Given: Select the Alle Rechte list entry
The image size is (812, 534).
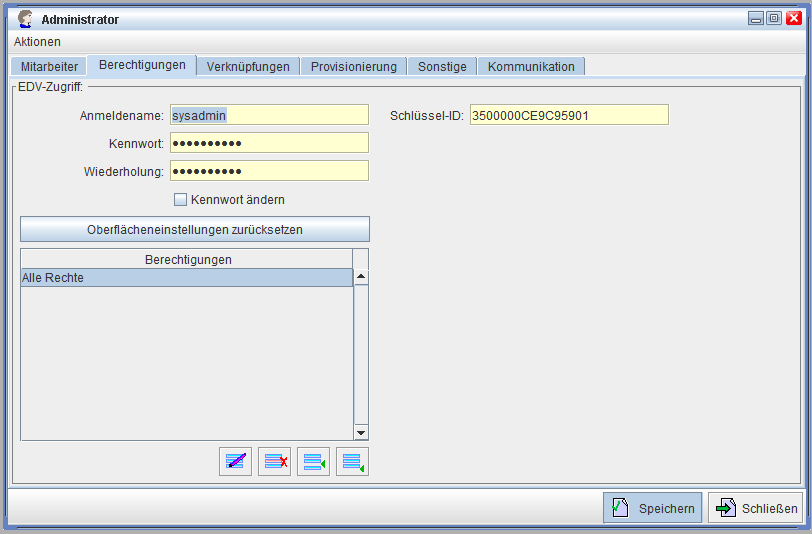Looking at the screenshot, I should click(x=186, y=278).
